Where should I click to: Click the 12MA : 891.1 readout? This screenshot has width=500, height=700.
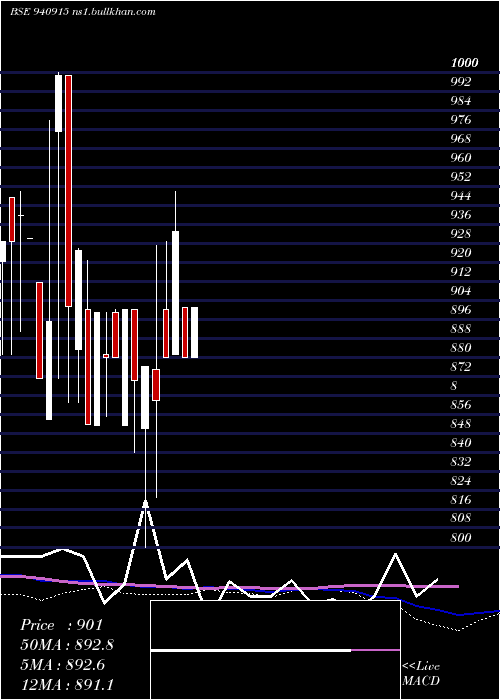[67, 685]
